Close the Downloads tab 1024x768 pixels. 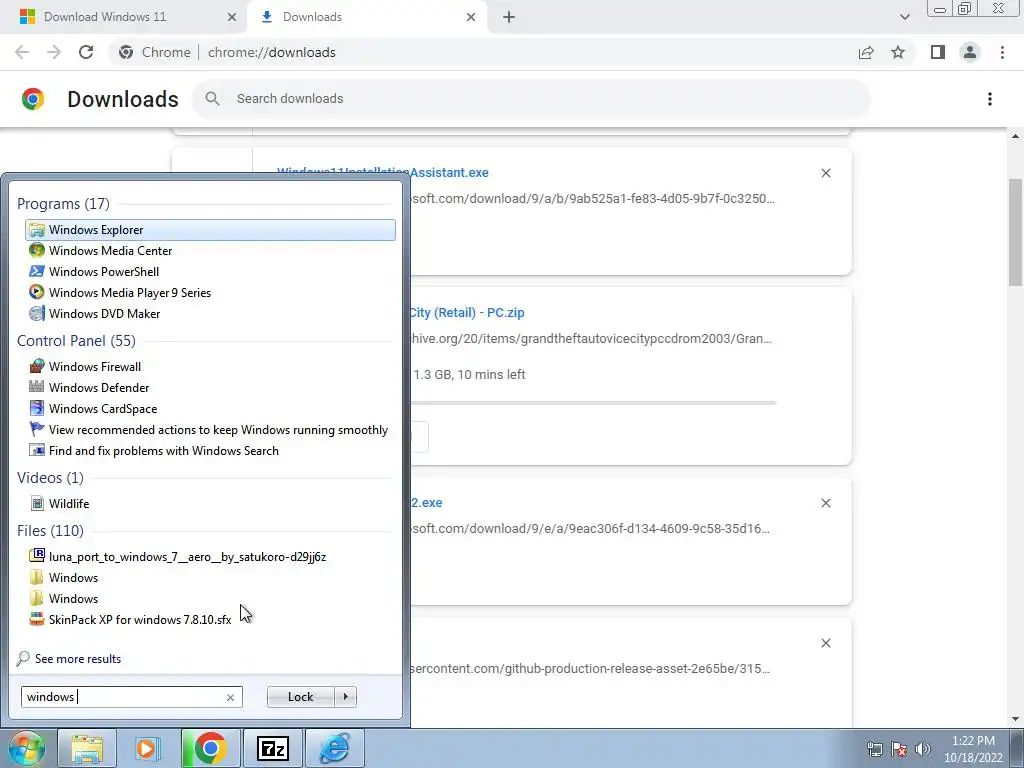[x=471, y=18]
